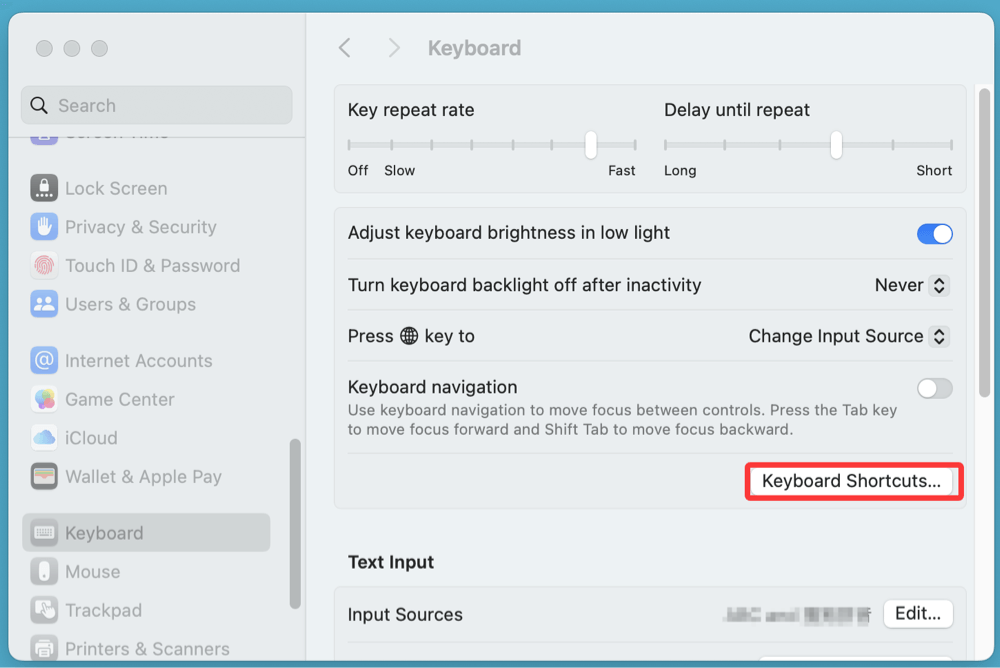This screenshot has height=668, width=1000.
Task: Click the Touch ID fingerprint icon
Action: click(x=44, y=266)
